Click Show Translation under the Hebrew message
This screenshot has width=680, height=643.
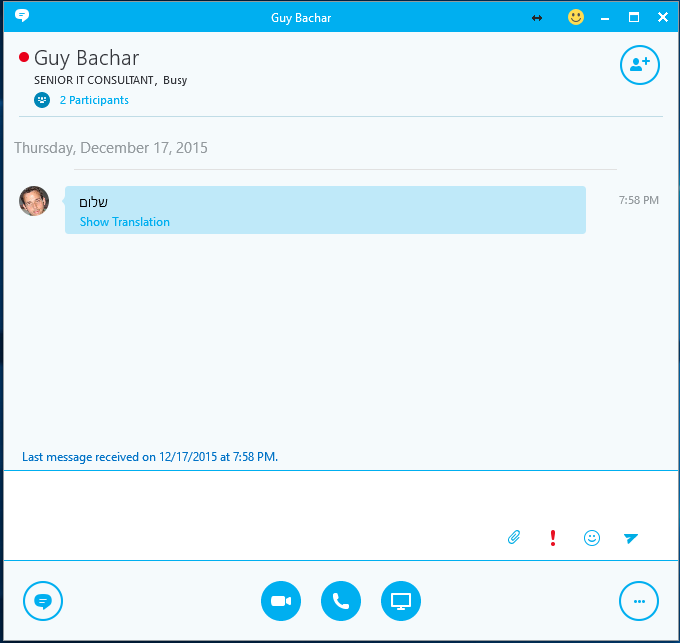(x=125, y=222)
